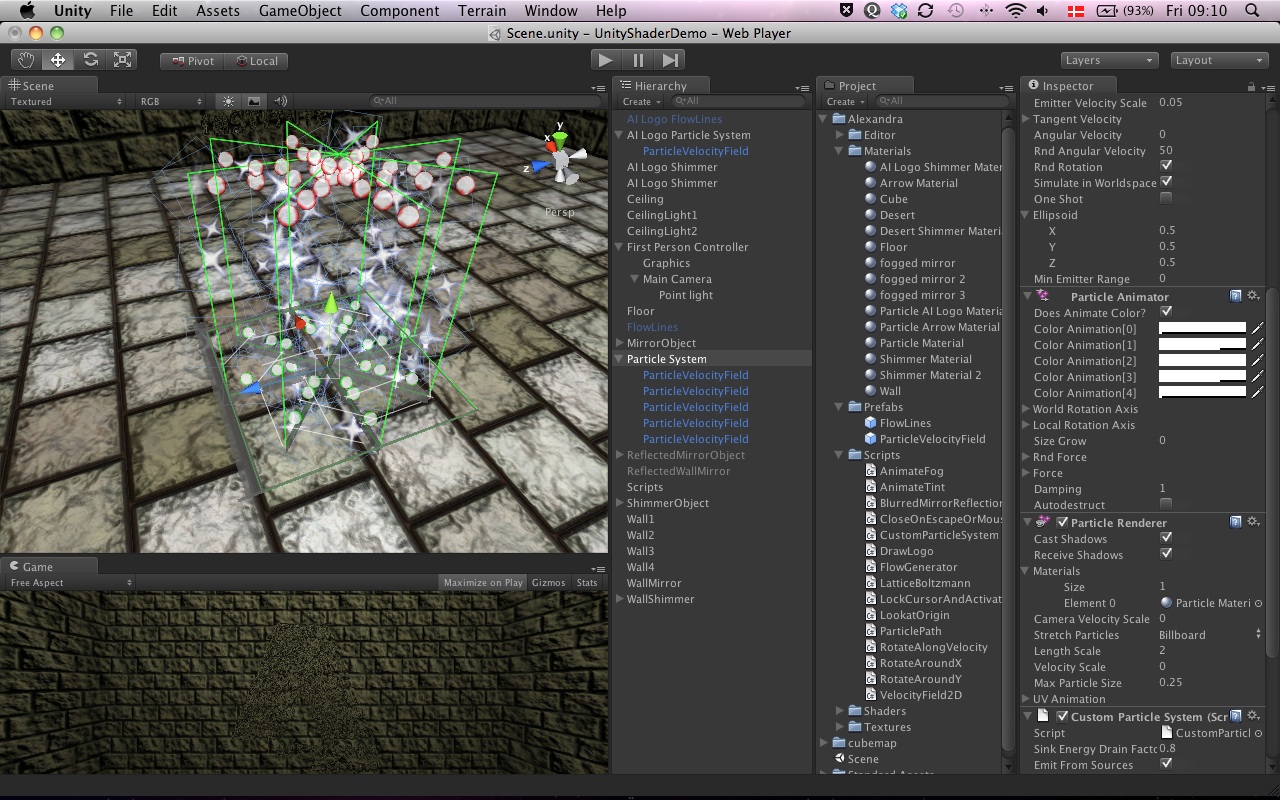Edit Color Animation[4] pencil icon

point(1257,392)
